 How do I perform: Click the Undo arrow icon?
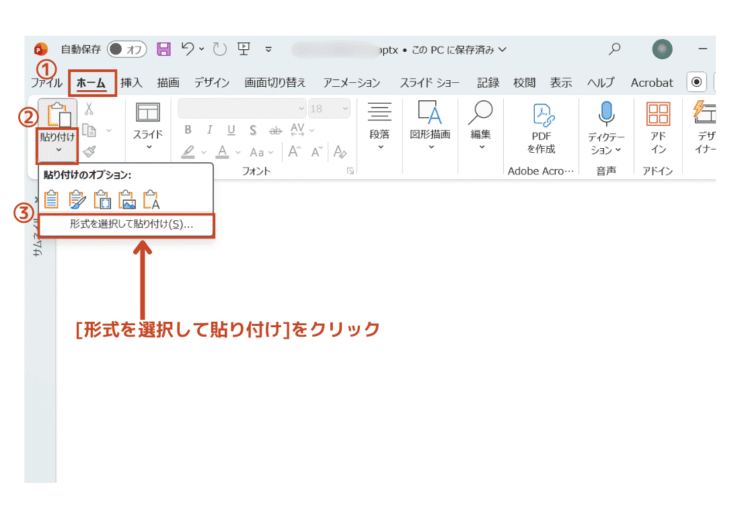coord(188,48)
